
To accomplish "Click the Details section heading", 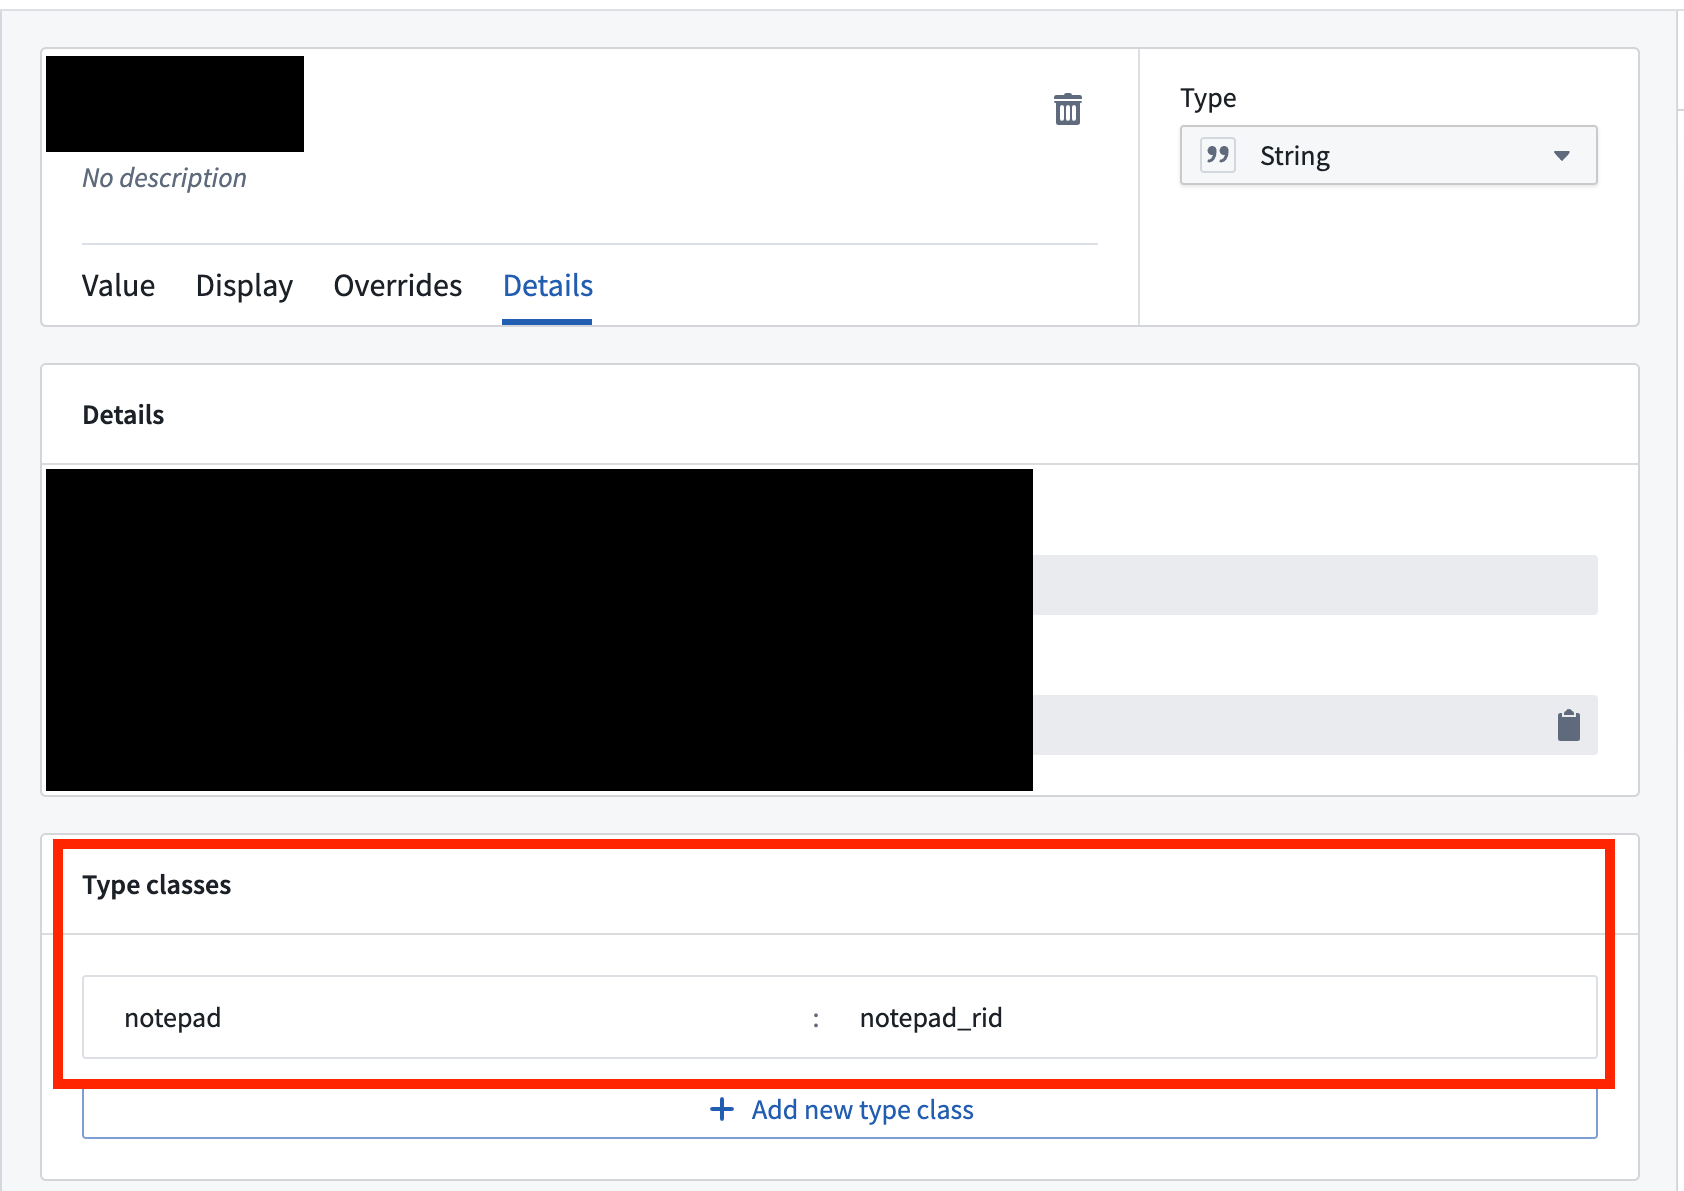I will click(x=123, y=415).
